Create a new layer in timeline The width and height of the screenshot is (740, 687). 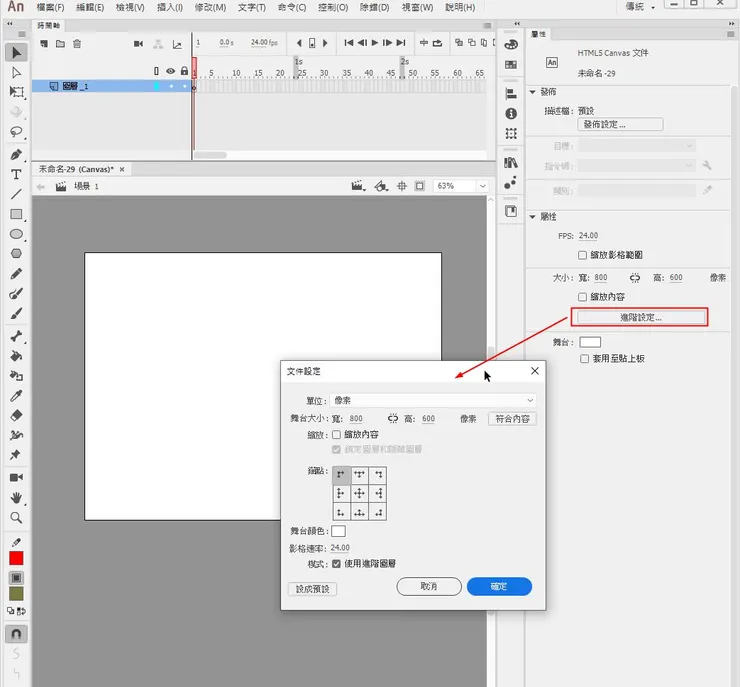coord(44,44)
